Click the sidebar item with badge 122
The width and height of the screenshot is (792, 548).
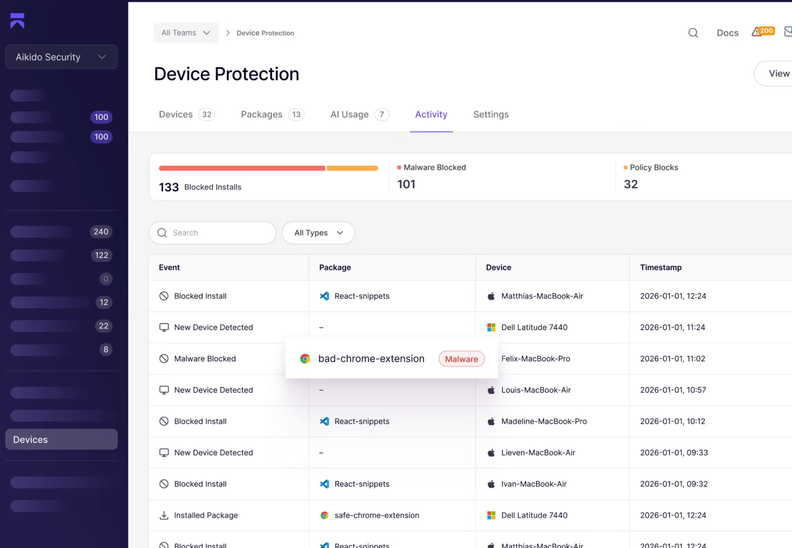coord(61,255)
